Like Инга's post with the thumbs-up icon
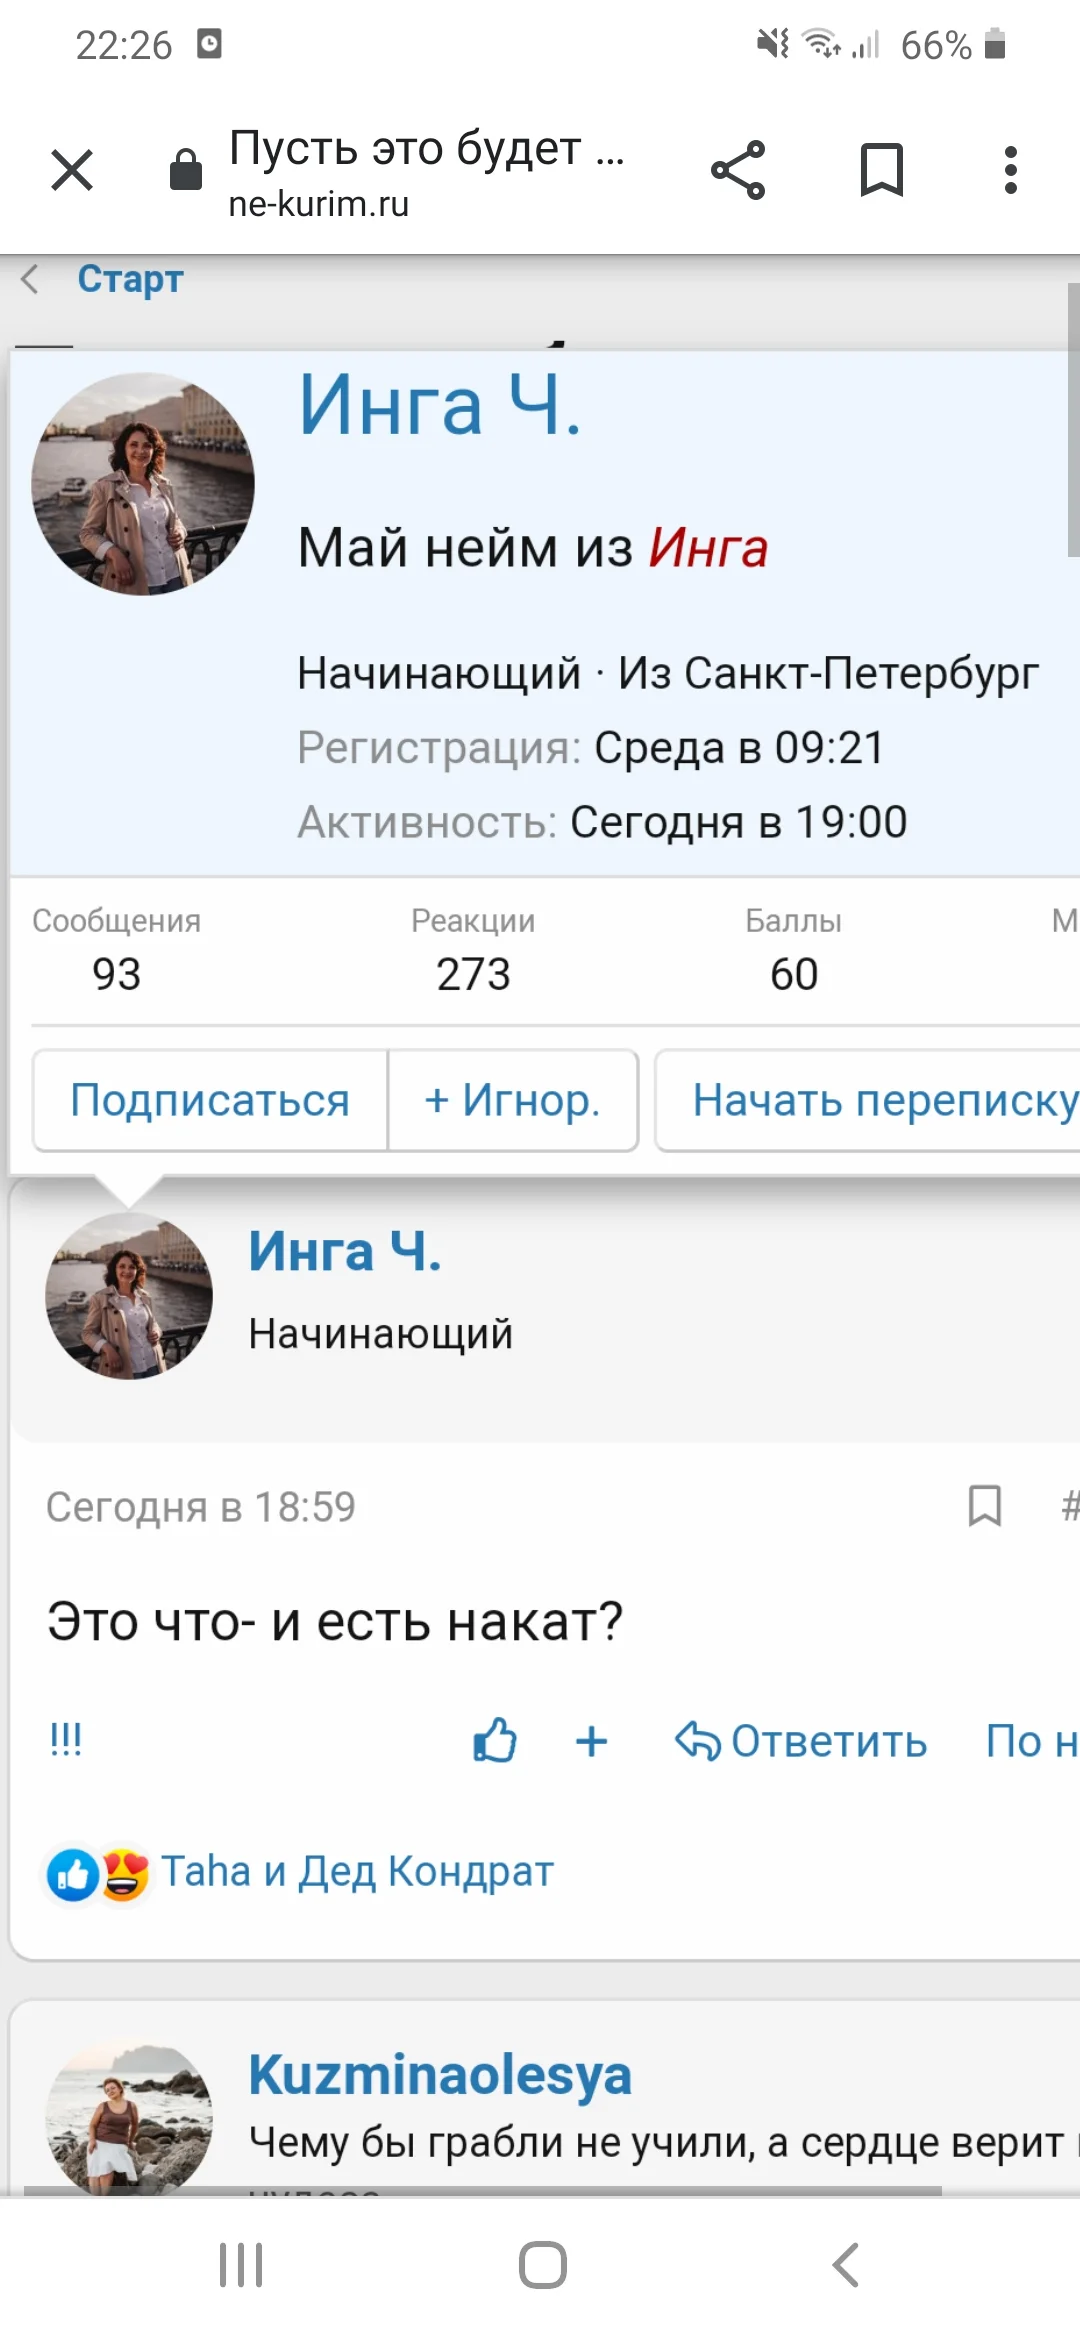 click(x=494, y=1740)
